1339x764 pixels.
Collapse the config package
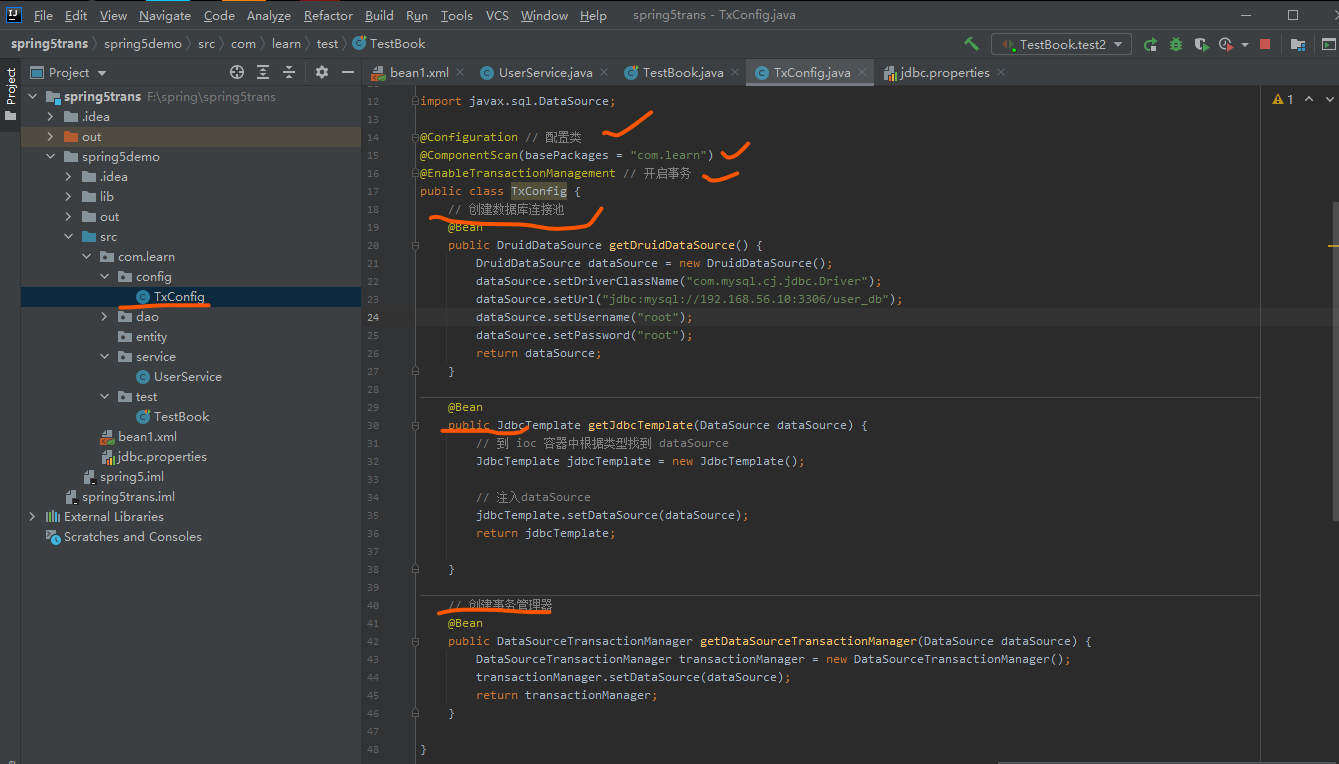click(104, 277)
